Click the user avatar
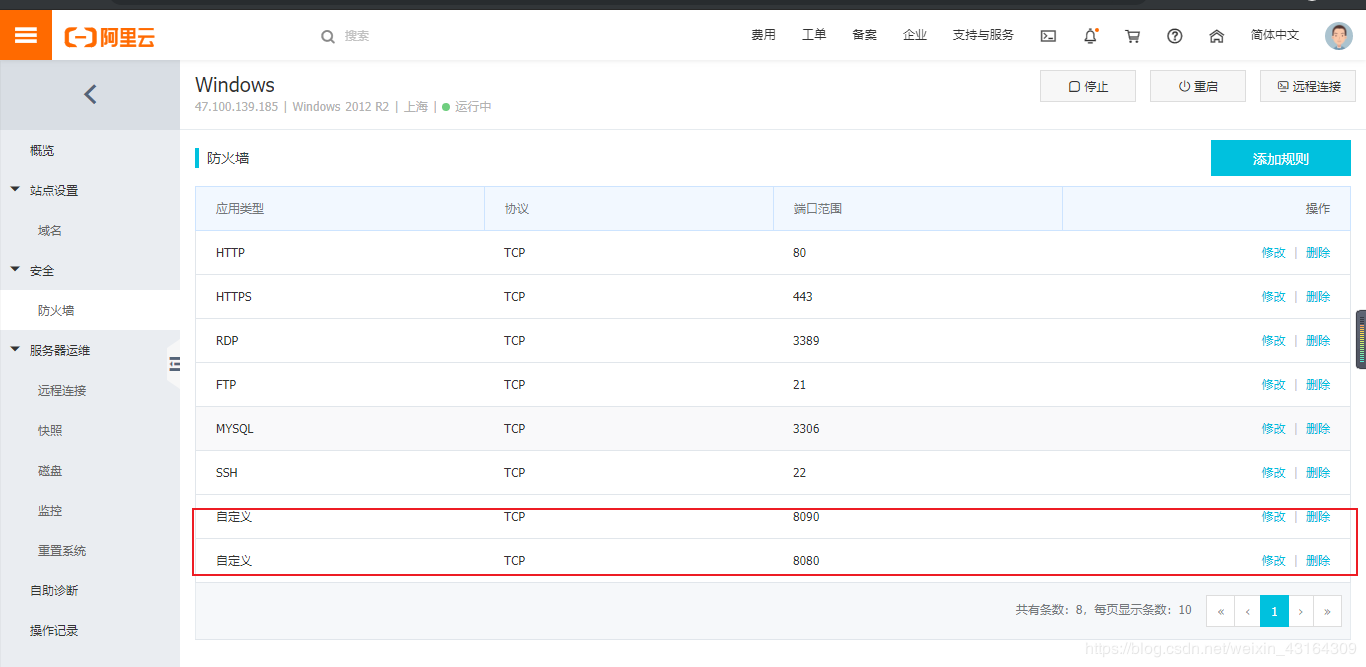Screen dimensions: 1366x667 tap(1337, 35)
